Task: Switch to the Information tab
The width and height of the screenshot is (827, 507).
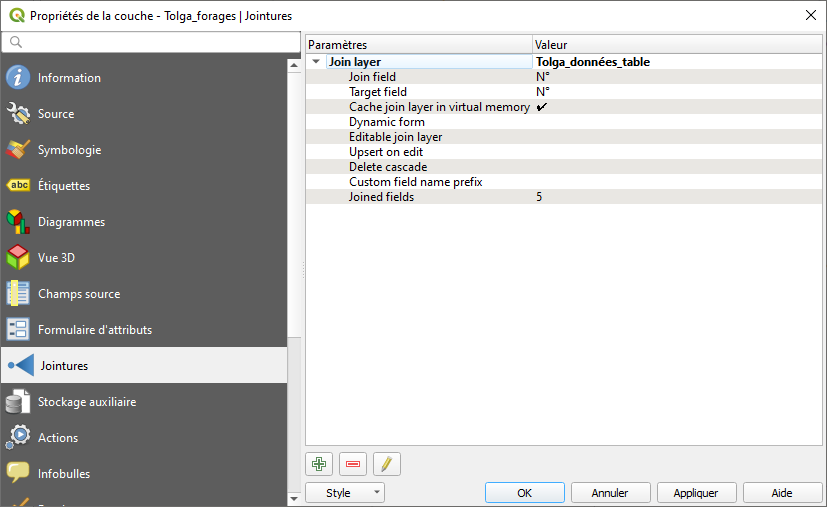Action: (x=69, y=78)
